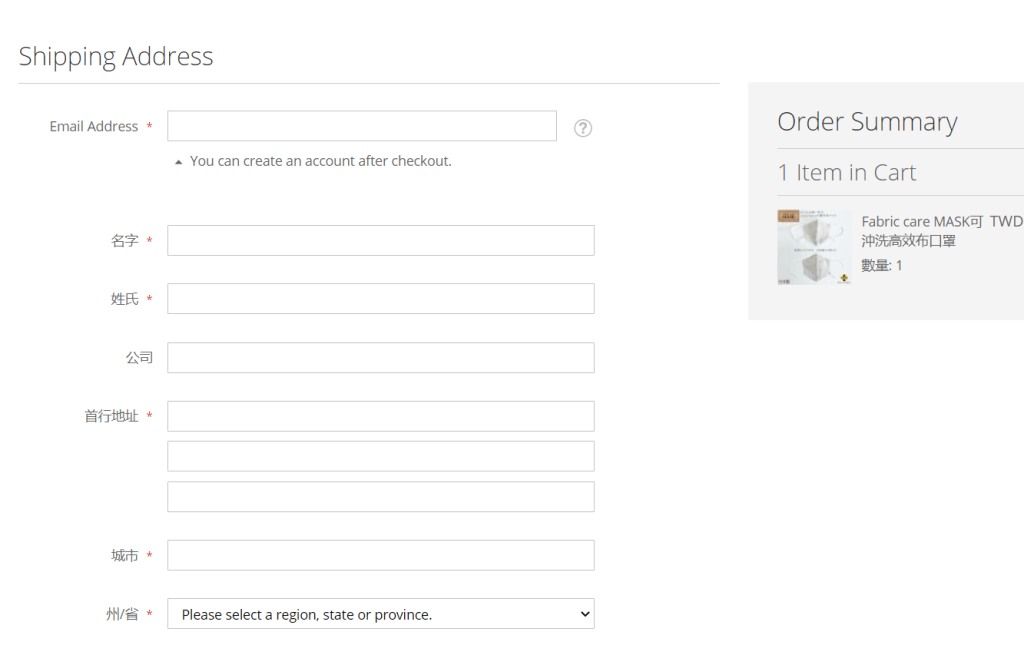The image size is (1024, 645).
Task: Open the 州/省 region dropdown
Action: [x=380, y=614]
